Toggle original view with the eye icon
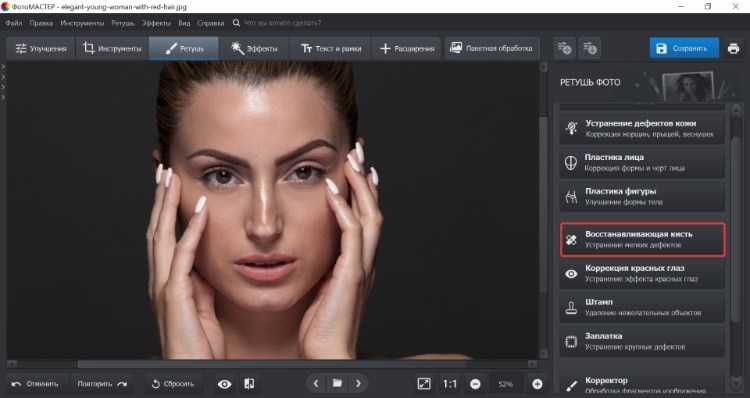The image size is (750, 398). pyautogui.click(x=224, y=384)
